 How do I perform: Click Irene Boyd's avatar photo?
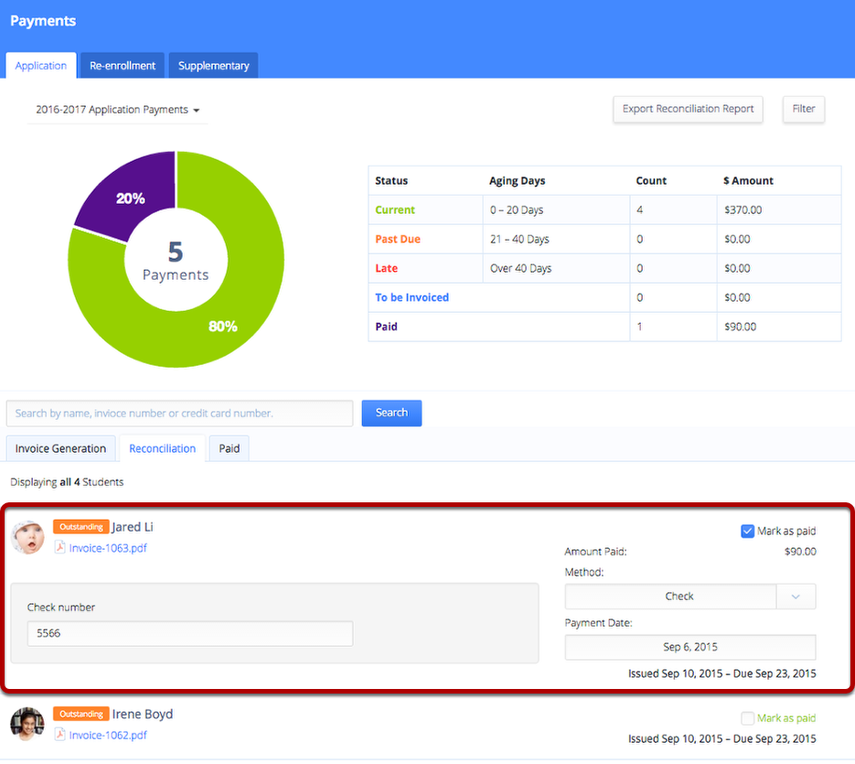28,724
